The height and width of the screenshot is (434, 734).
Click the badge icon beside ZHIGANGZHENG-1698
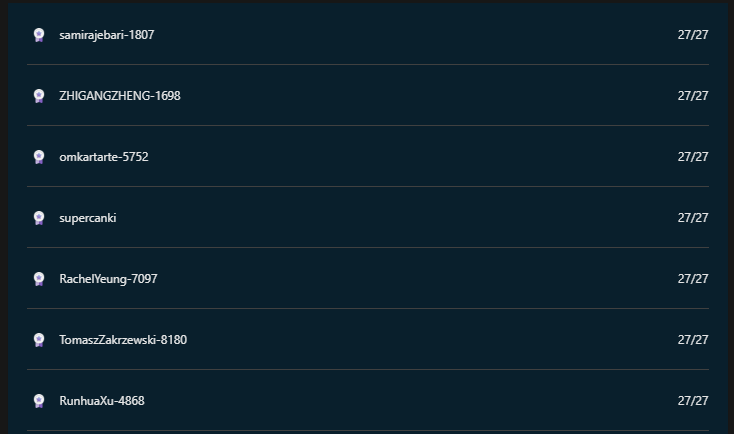39,96
